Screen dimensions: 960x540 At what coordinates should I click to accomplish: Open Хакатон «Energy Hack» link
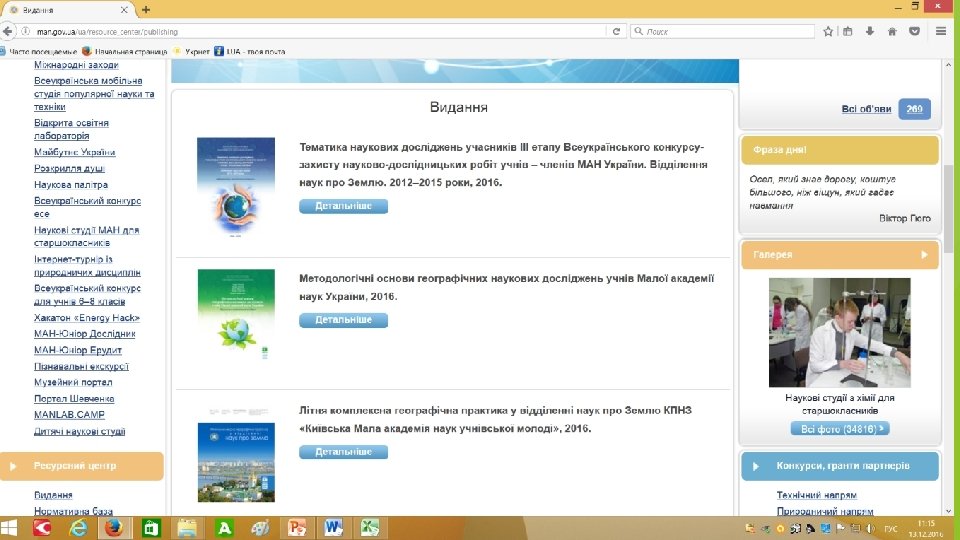(x=86, y=317)
